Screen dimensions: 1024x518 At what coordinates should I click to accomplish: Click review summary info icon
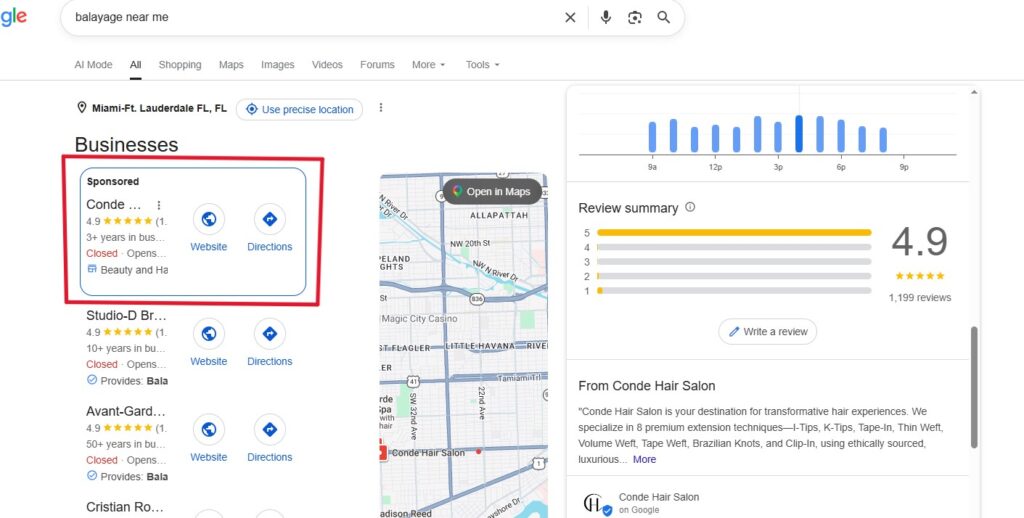pos(690,207)
